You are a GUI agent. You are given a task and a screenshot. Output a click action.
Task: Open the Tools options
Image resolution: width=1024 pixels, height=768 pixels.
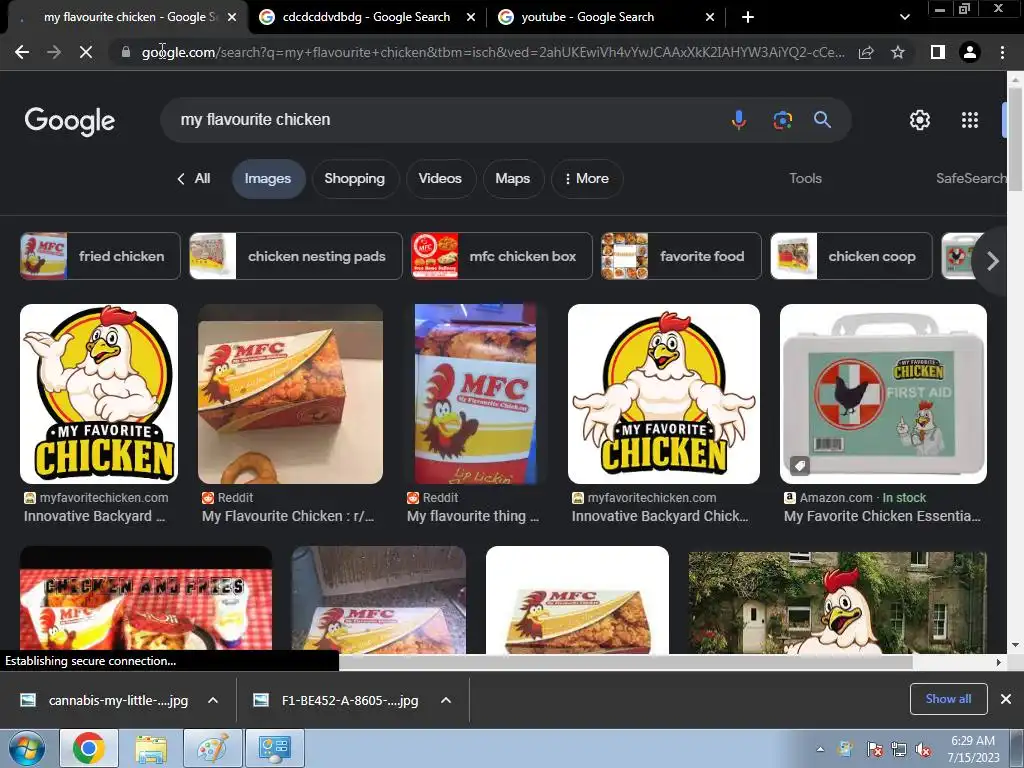pyautogui.click(x=805, y=178)
